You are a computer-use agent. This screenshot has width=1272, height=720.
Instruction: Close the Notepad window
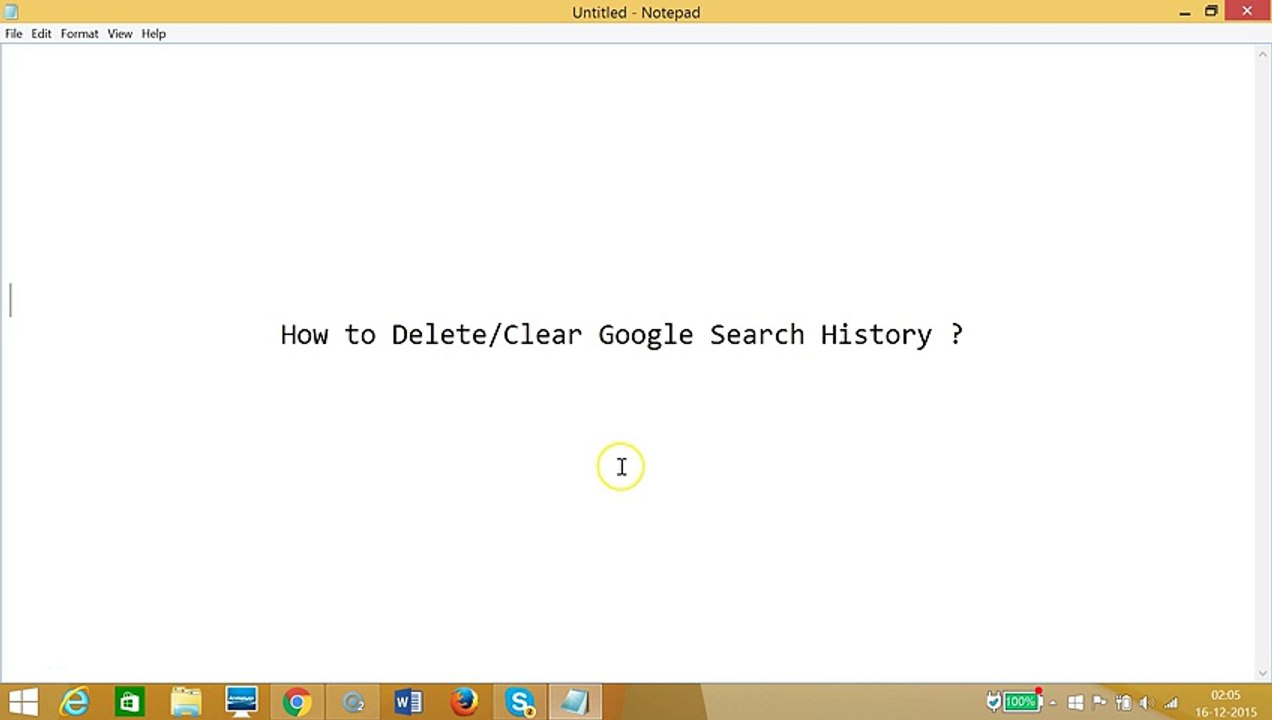(x=1248, y=11)
